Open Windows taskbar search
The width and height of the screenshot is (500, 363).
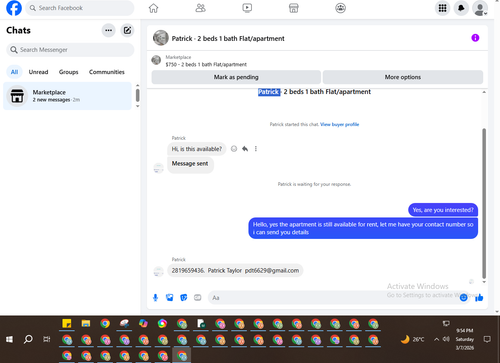pos(28,339)
